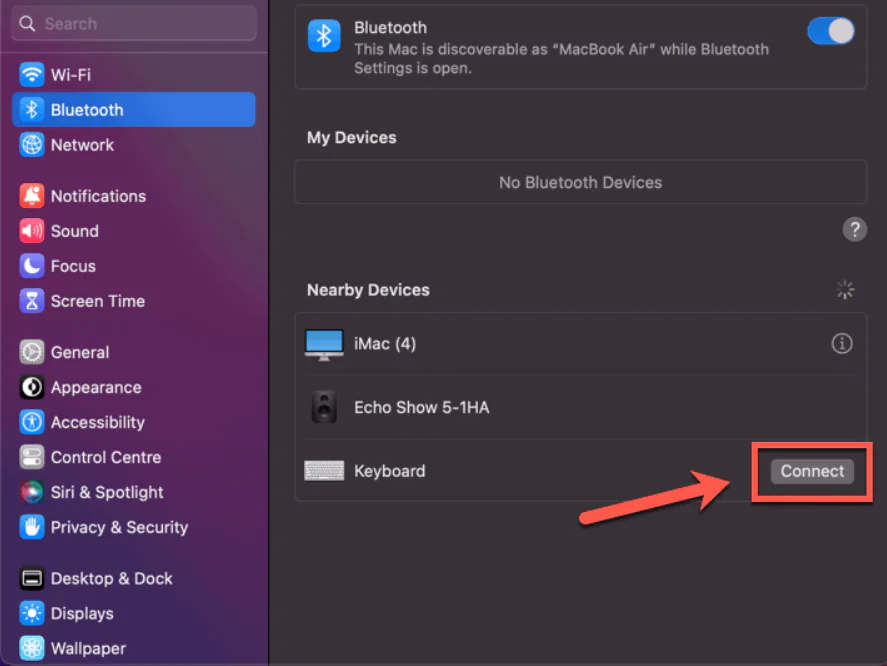Open the Bluetooth help question mark

[854, 230]
